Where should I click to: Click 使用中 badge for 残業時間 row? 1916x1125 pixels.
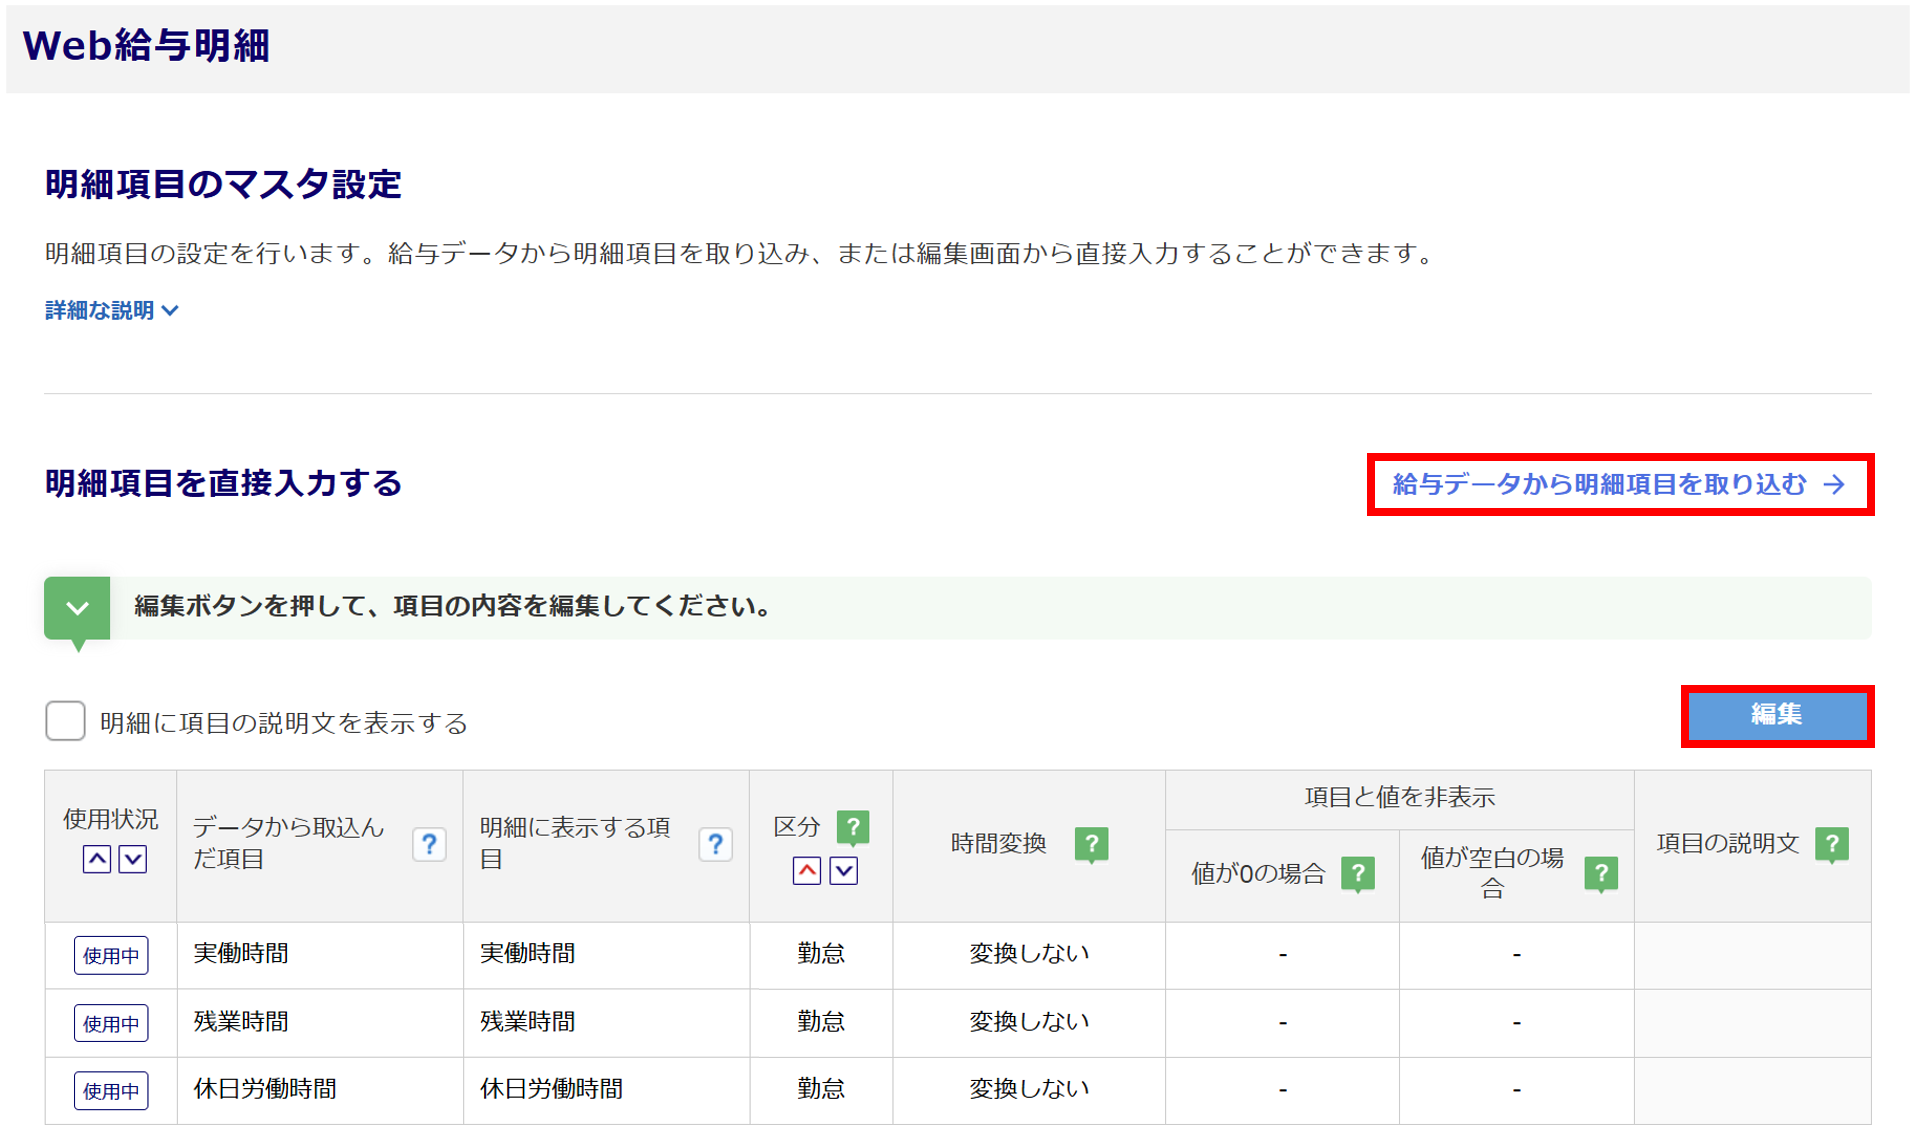pos(111,1023)
